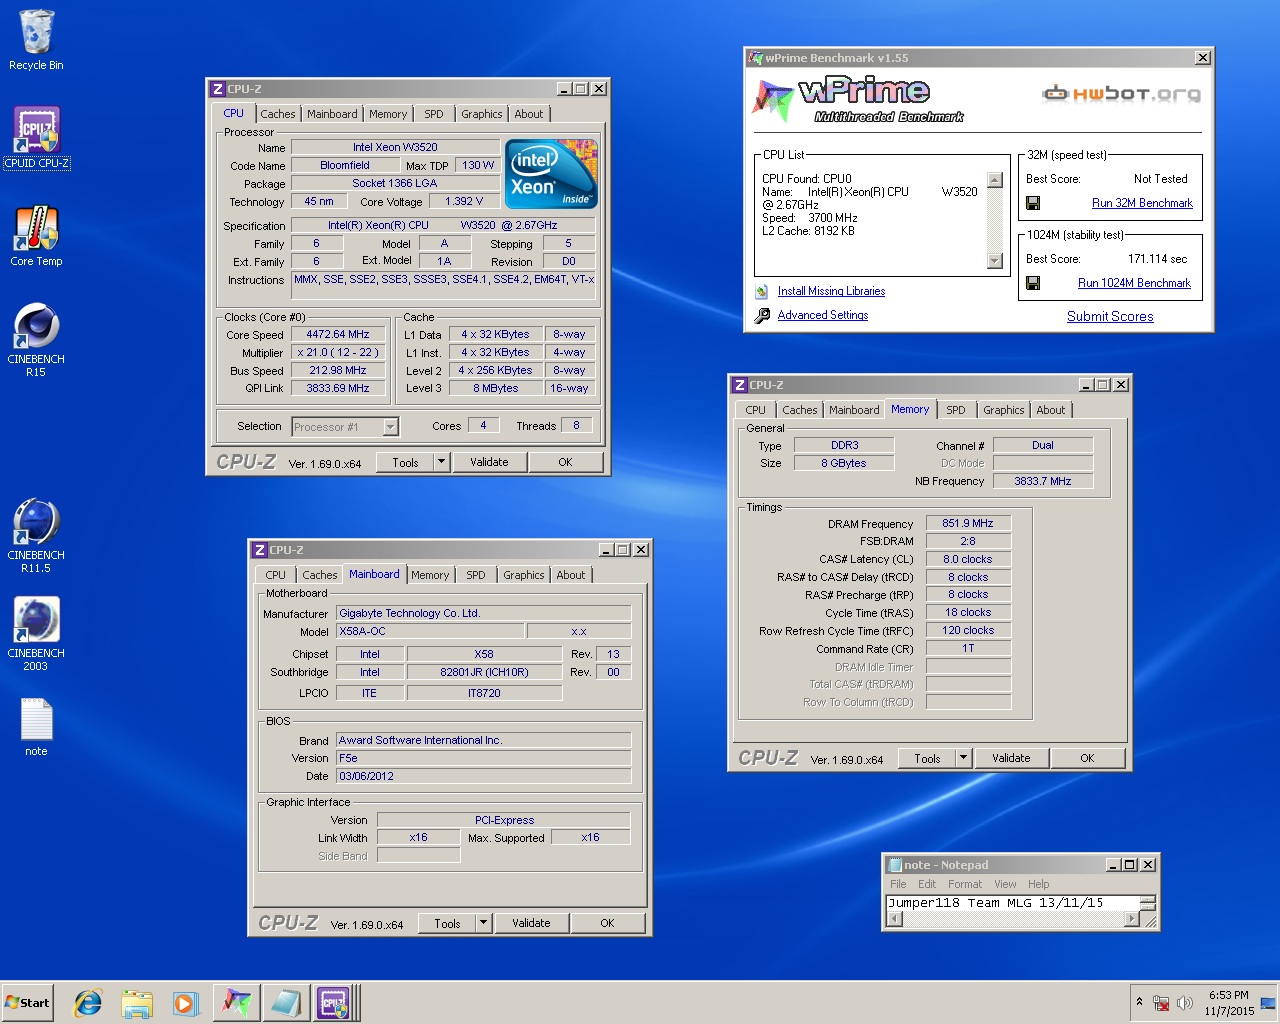
Task: Click the Notepad taskbar icon
Action: [x=285, y=1003]
